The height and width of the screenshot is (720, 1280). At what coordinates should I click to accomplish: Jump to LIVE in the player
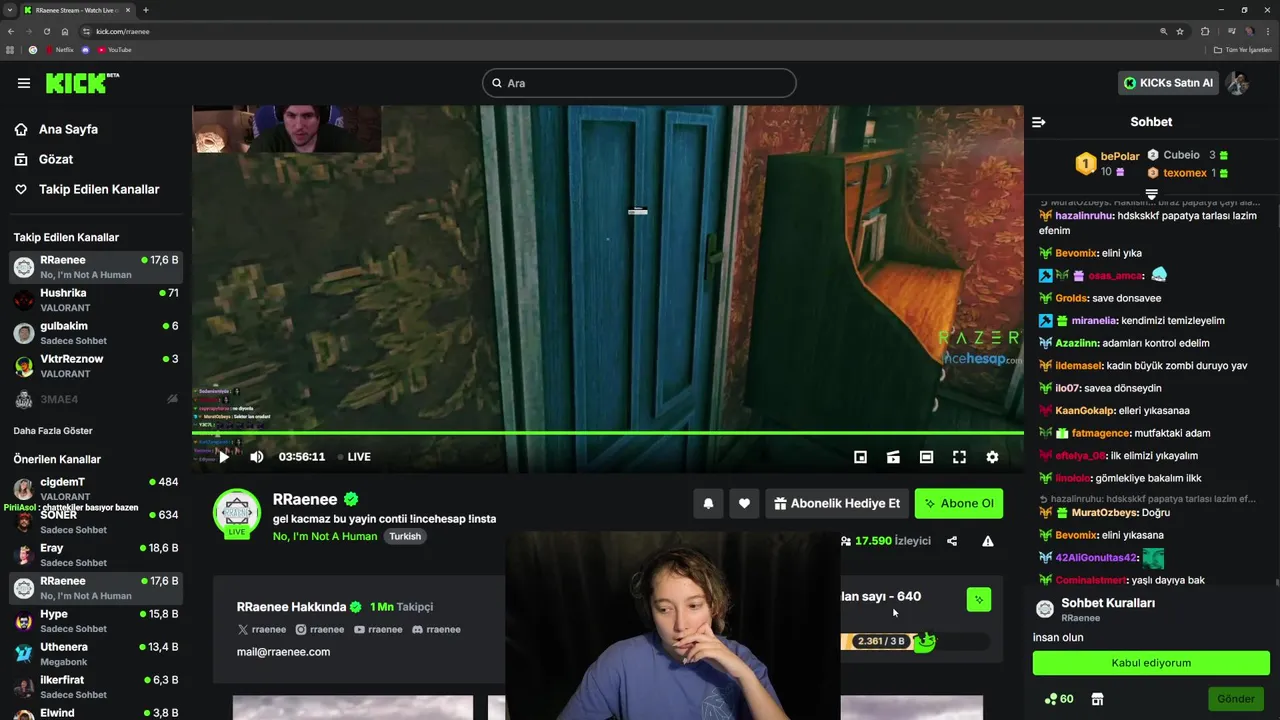354,457
